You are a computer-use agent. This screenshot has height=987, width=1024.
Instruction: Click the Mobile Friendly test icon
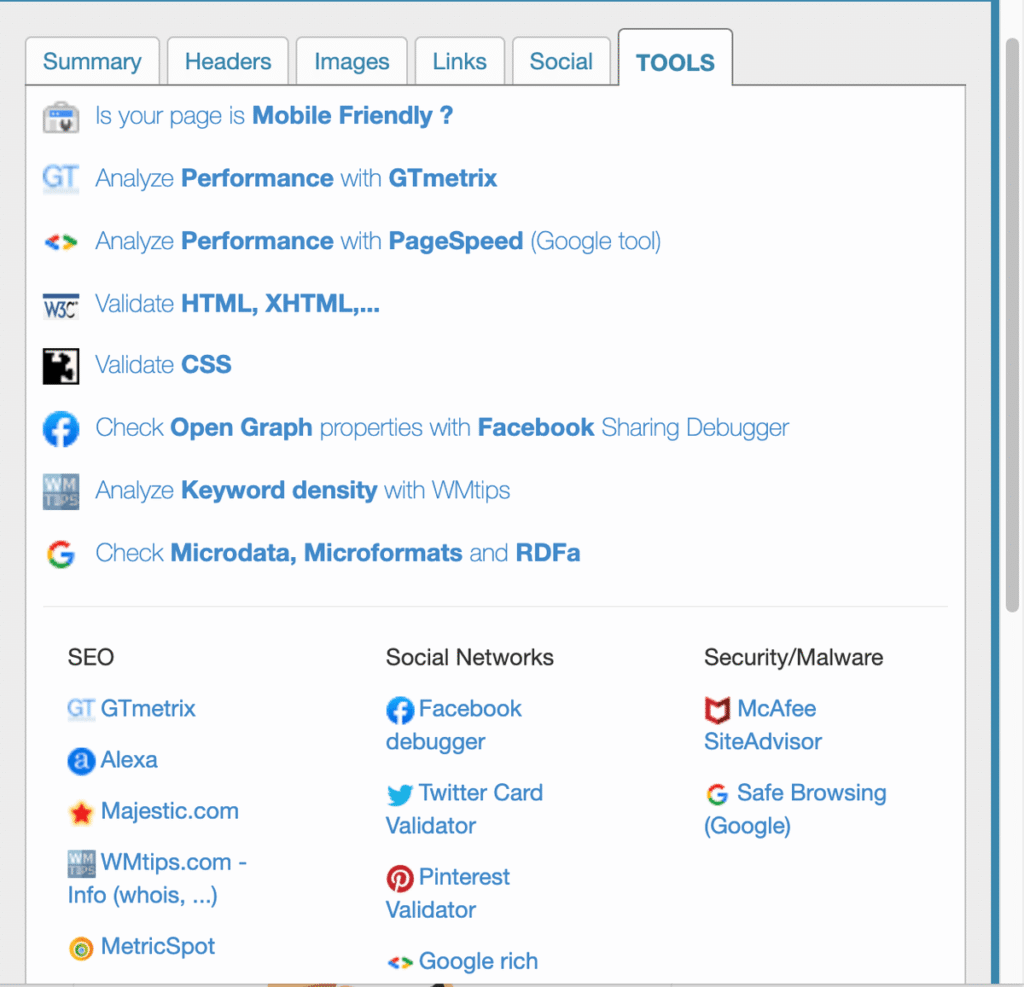pos(61,117)
